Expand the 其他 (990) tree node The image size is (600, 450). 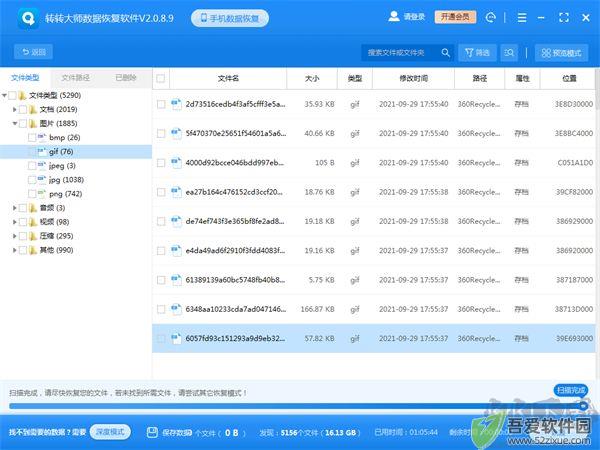pyautogui.click(x=15, y=250)
